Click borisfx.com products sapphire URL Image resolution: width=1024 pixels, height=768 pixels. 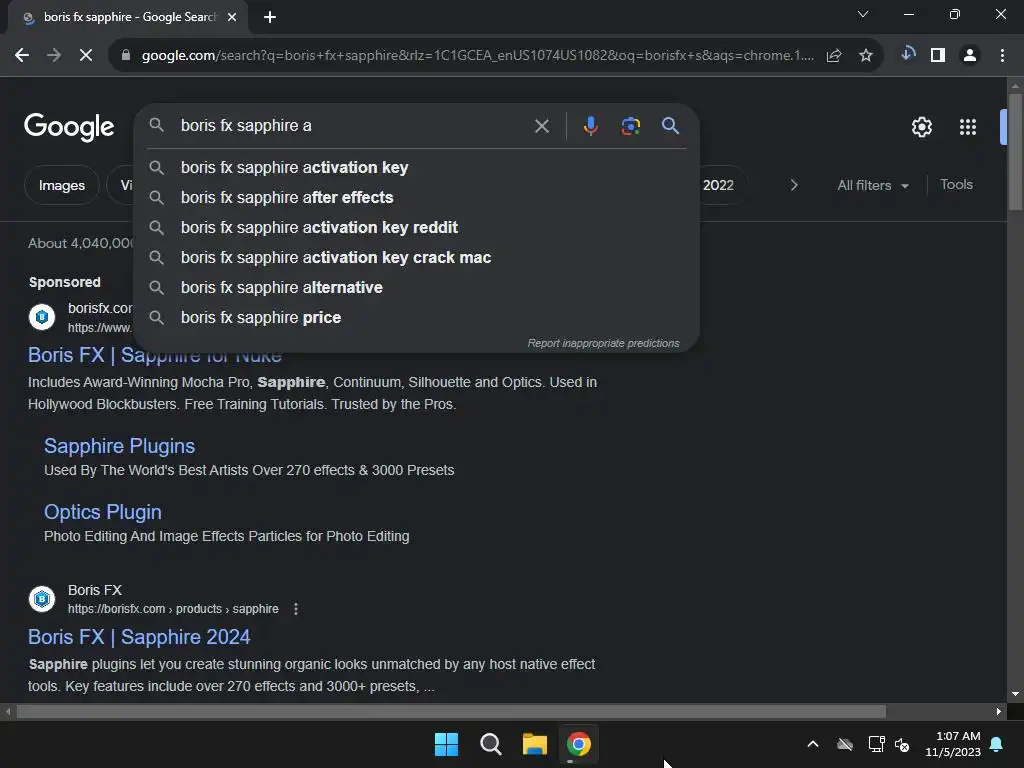(173, 609)
